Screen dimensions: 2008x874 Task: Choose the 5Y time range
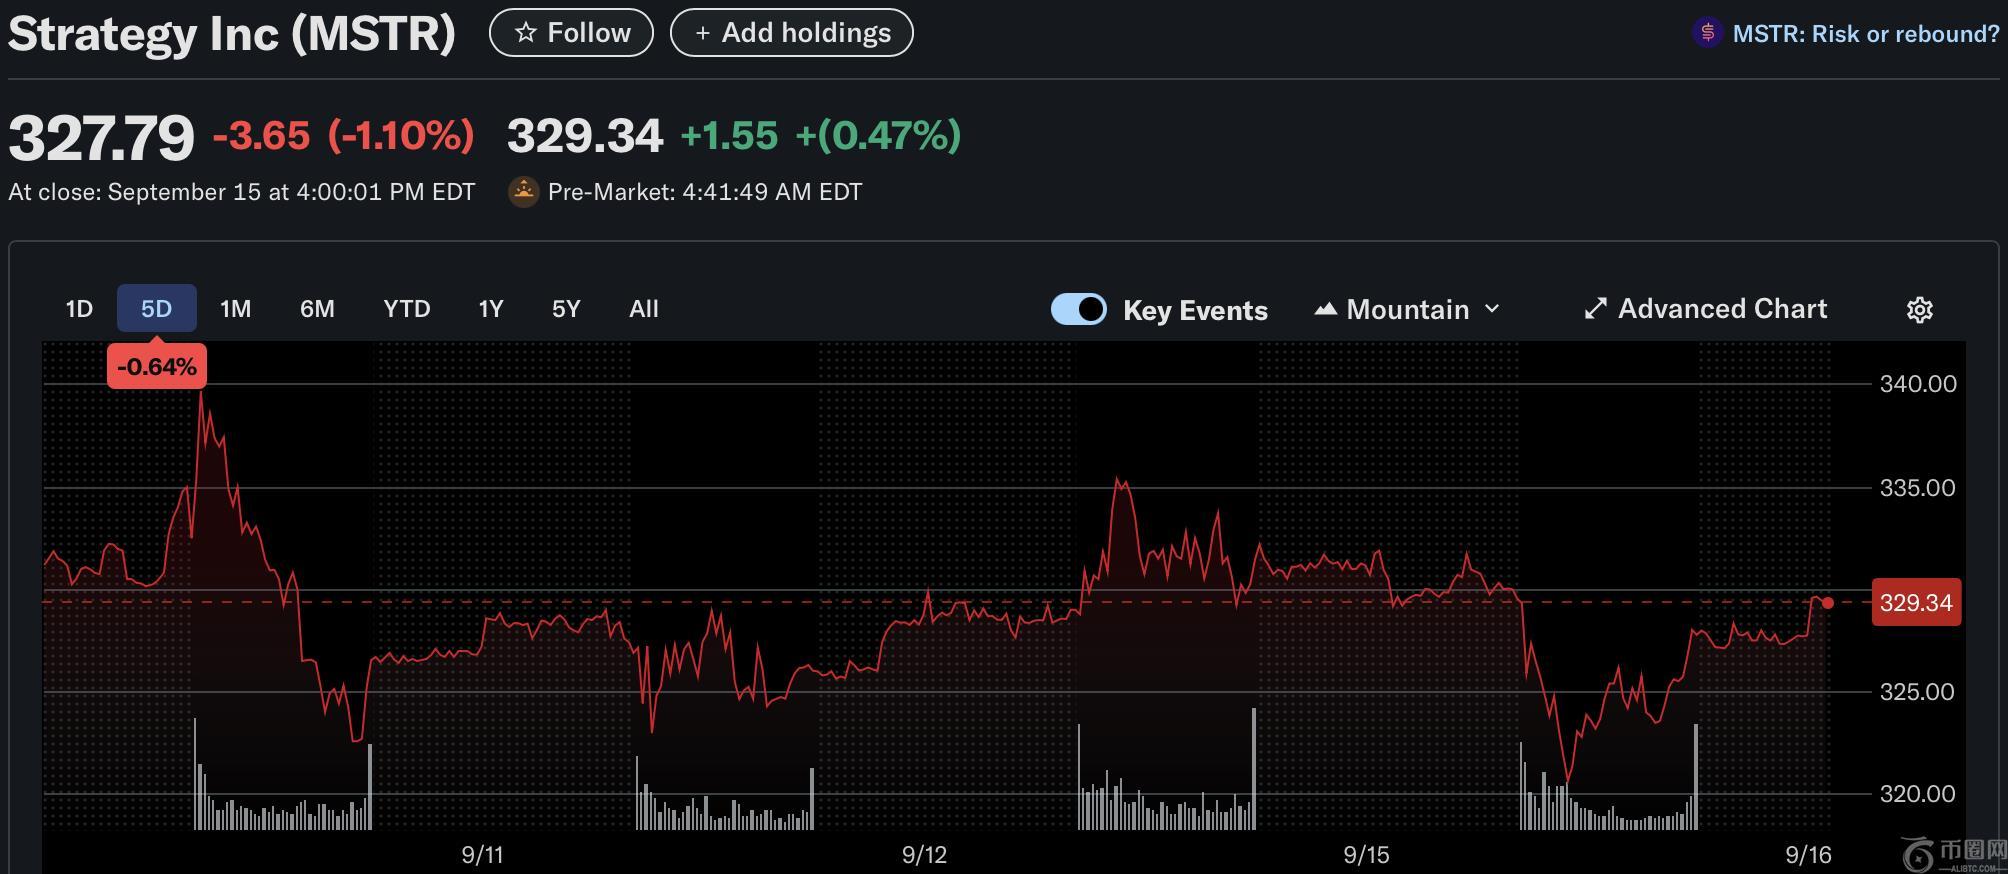tap(566, 309)
